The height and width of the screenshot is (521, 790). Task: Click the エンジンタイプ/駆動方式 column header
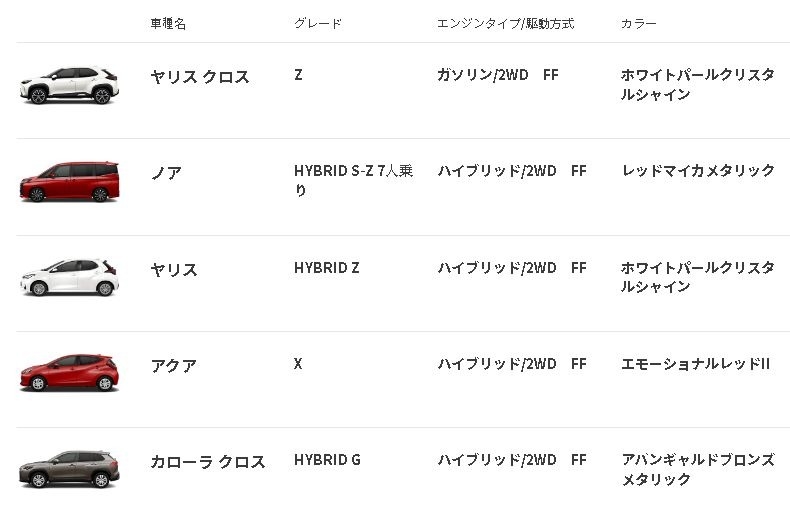pyautogui.click(x=505, y=24)
